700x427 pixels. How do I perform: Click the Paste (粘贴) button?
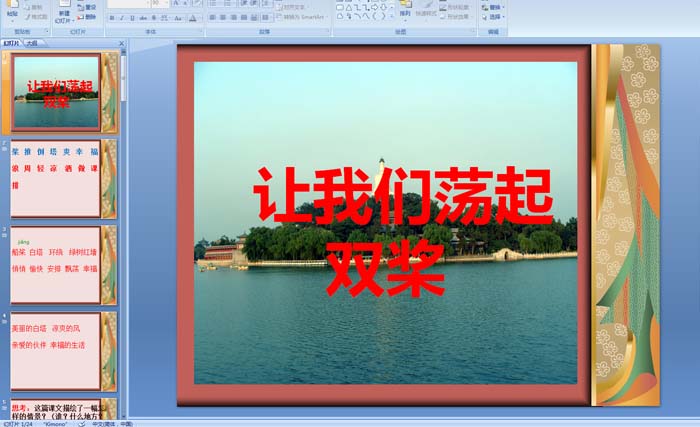coord(12,10)
